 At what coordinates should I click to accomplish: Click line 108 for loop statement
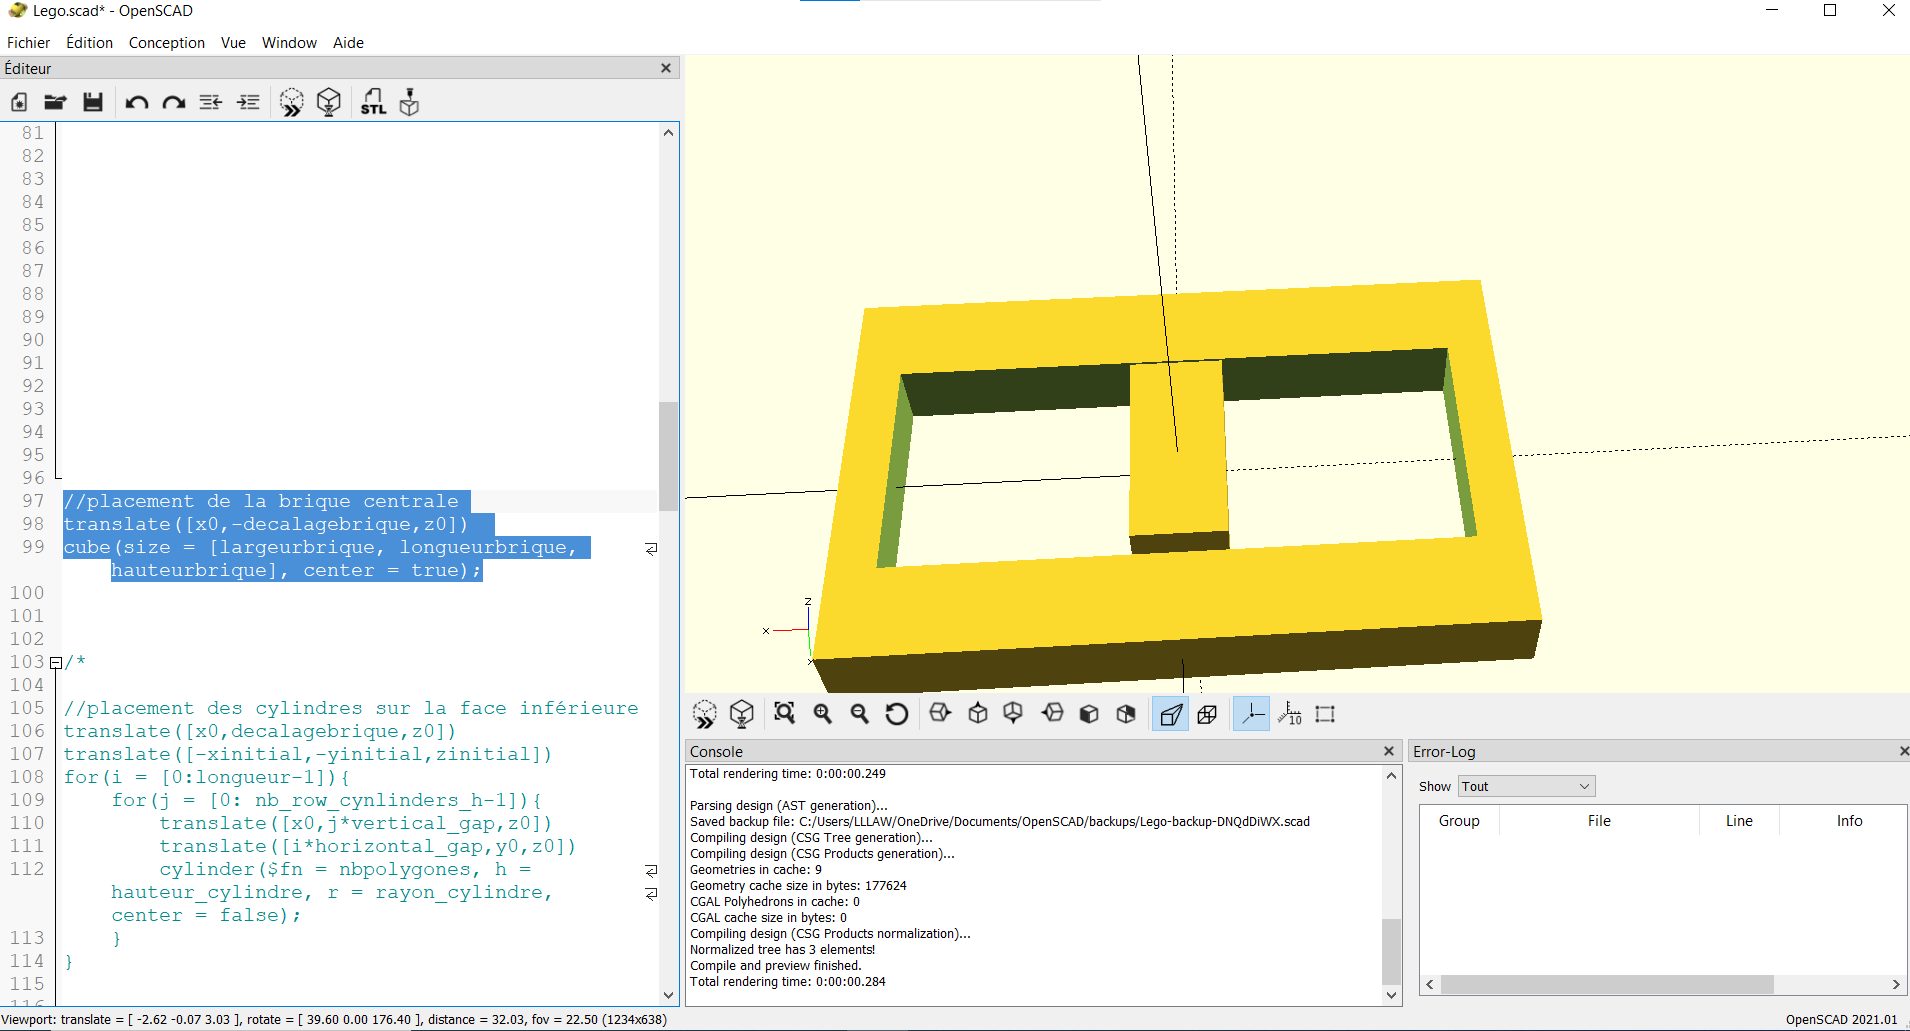(207, 778)
